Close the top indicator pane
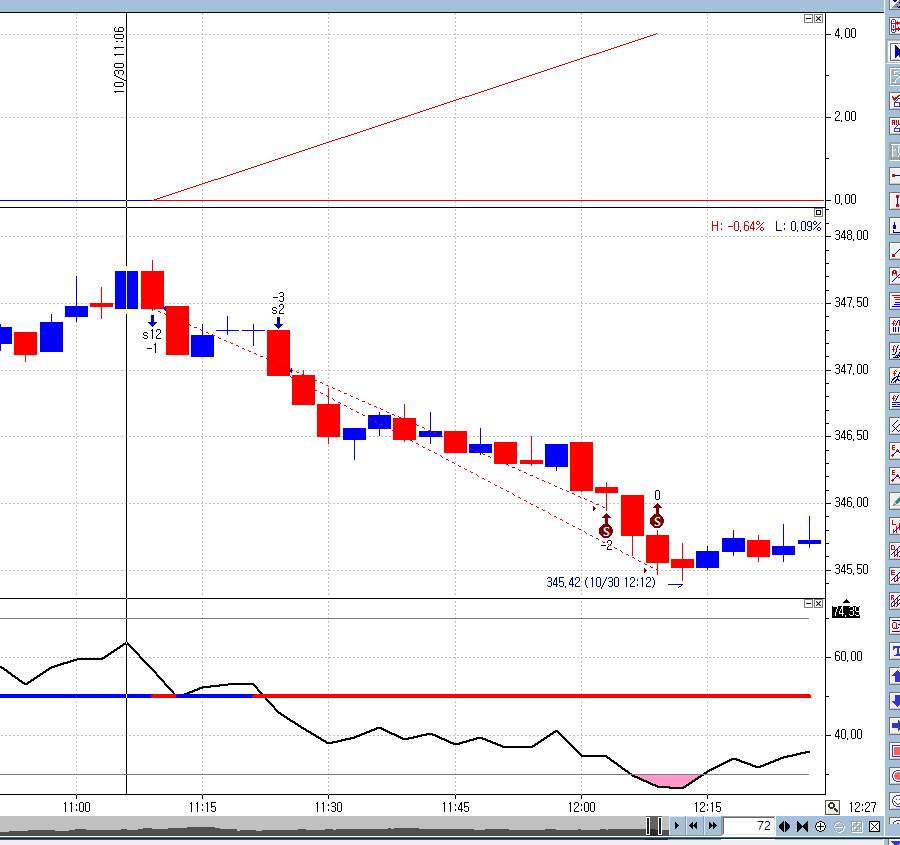This screenshot has height=845, width=900. (818, 19)
